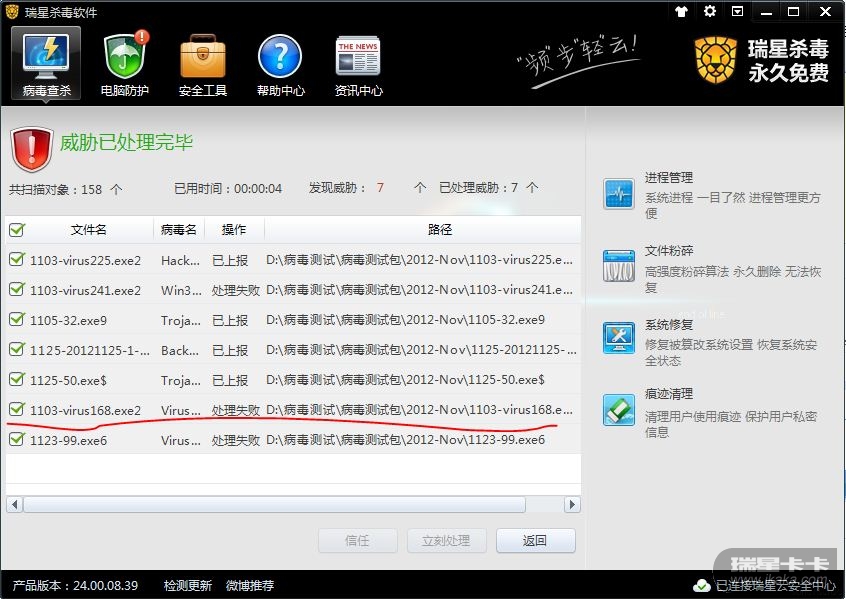Click the 痕迹清理 title text
Image resolution: width=846 pixels, height=599 pixels.
(x=668, y=394)
